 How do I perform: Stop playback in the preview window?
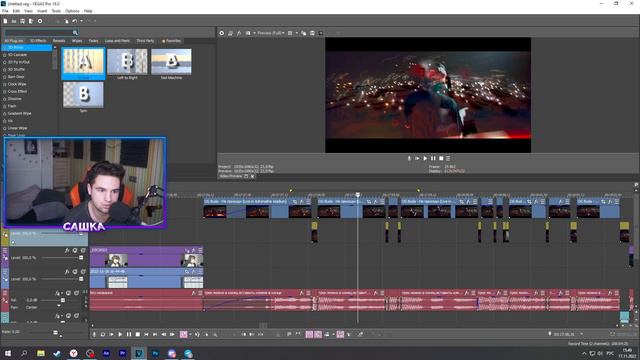tap(441, 158)
